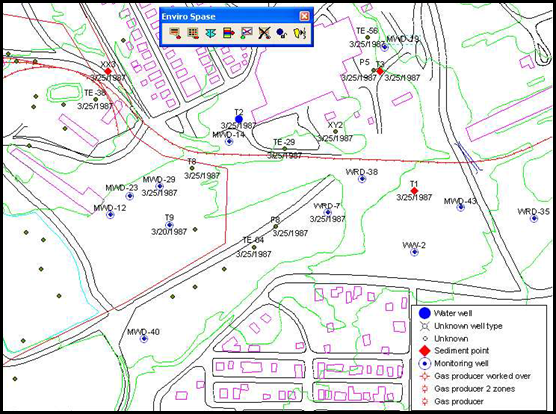Select the WW-2 monitoring well symbol
556x414 pixels.
(x=414, y=252)
